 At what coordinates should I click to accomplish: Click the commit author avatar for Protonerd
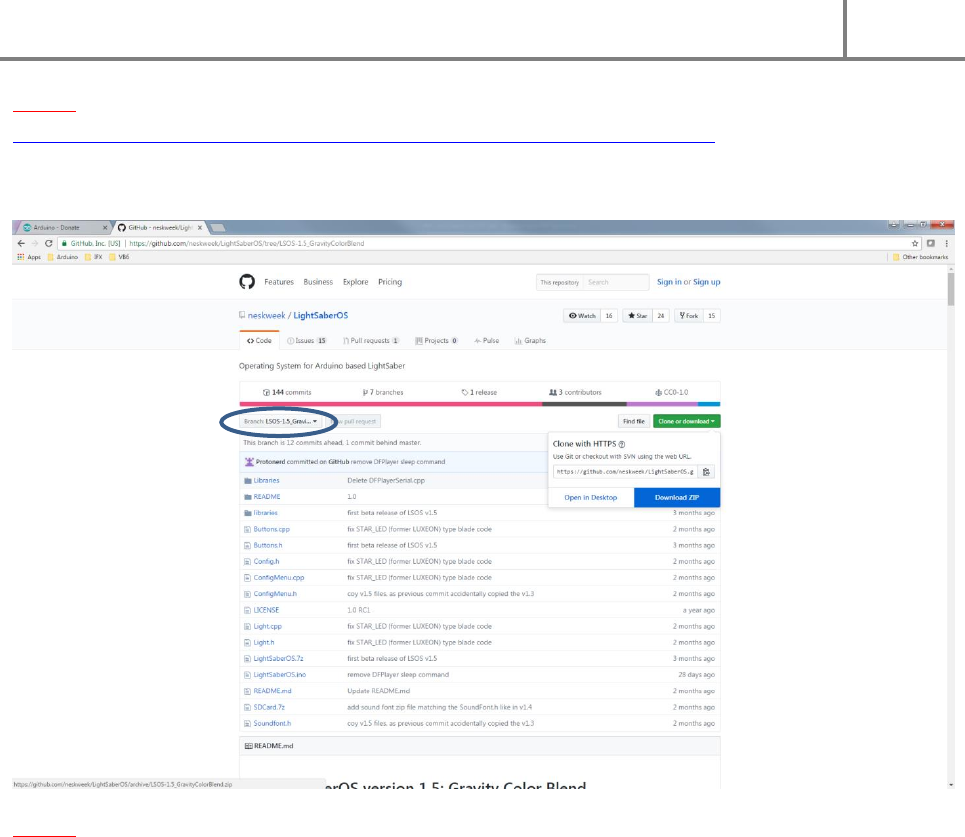click(x=249, y=462)
